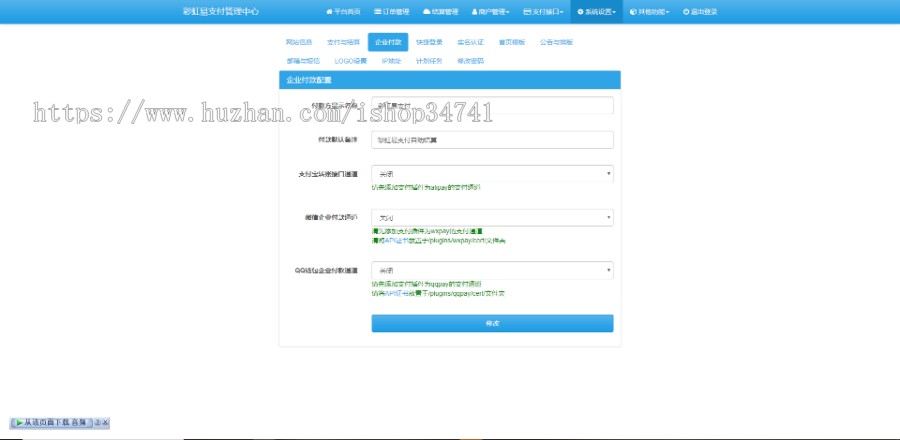Click the blue 修改 submit button

[x=491, y=323]
